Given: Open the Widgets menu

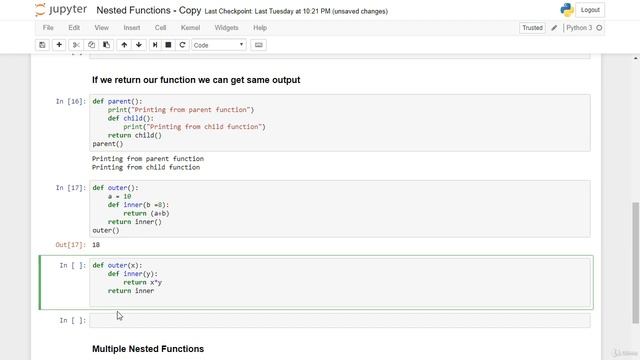Looking at the screenshot, I should [x=226, y=28].
